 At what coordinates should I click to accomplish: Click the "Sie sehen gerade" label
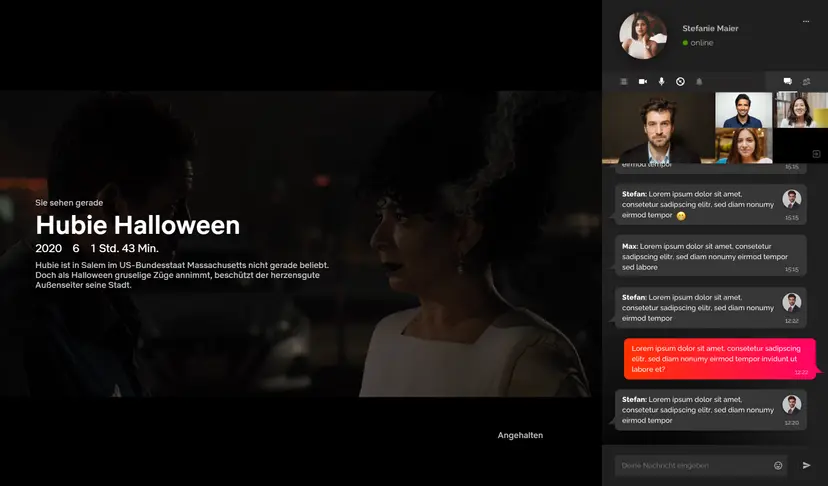tap(69, 203)
